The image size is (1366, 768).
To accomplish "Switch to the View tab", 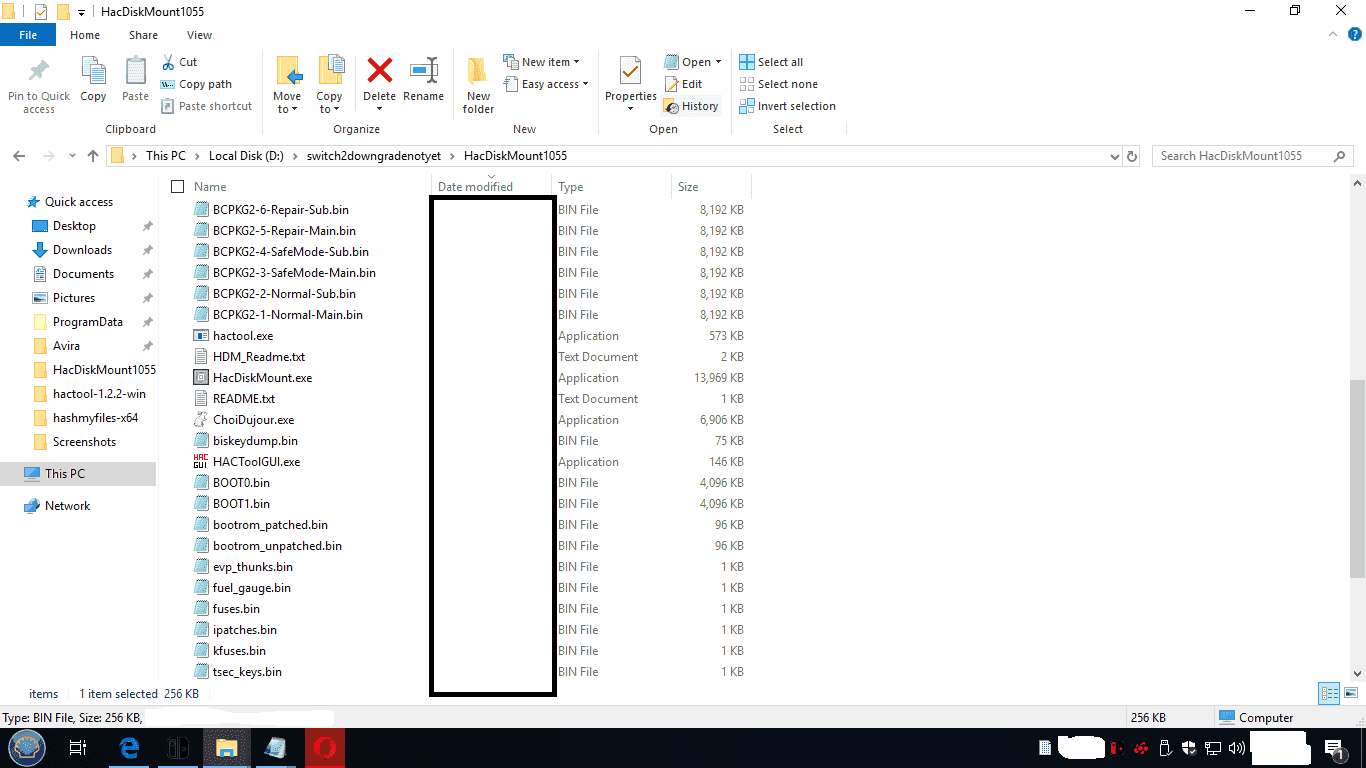I will [x=200, y=35].
